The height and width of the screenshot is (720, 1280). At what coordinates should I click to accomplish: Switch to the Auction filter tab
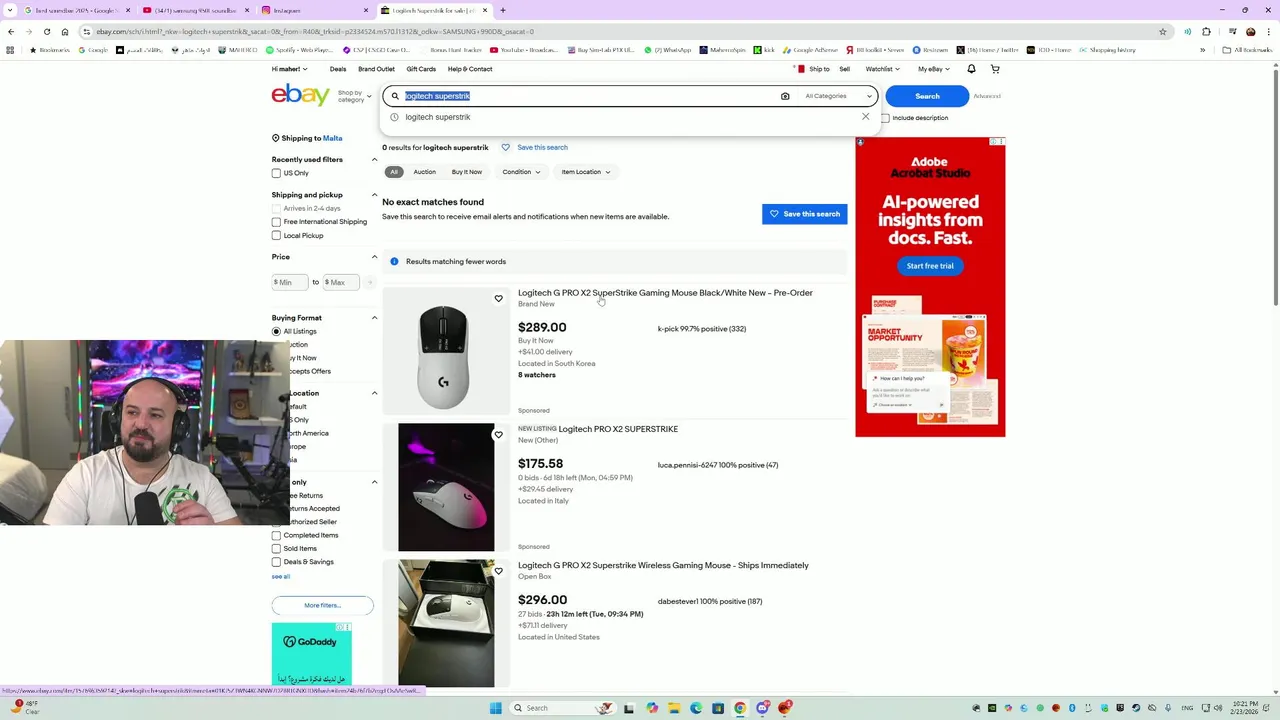click(x=424, y=172)
